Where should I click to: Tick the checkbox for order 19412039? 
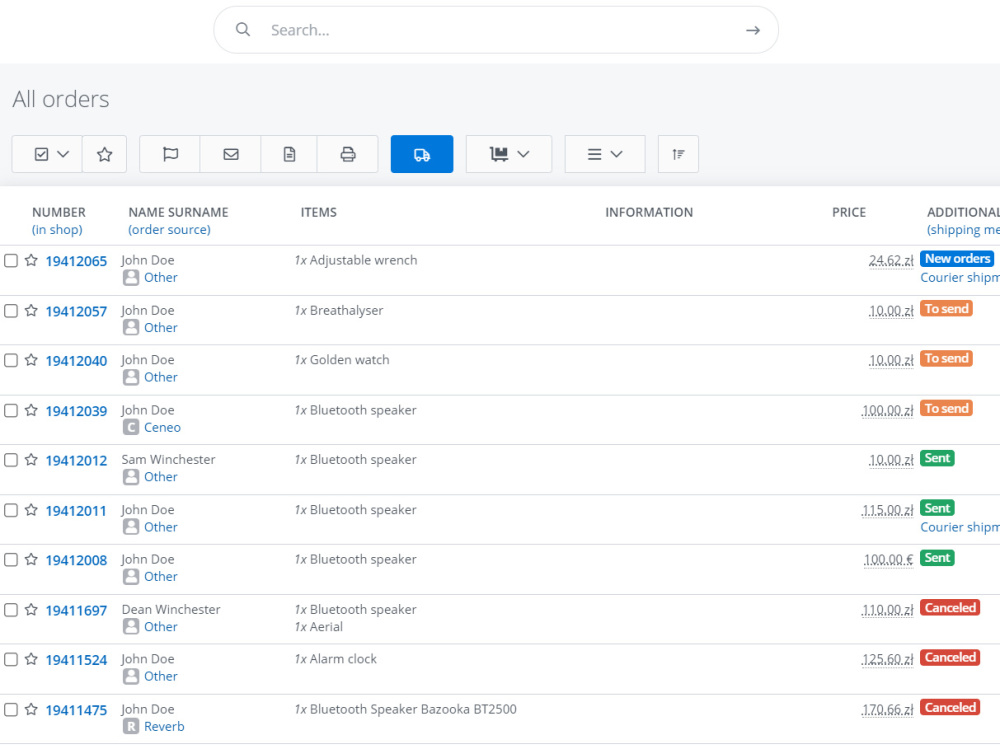[x=11, y=410]
